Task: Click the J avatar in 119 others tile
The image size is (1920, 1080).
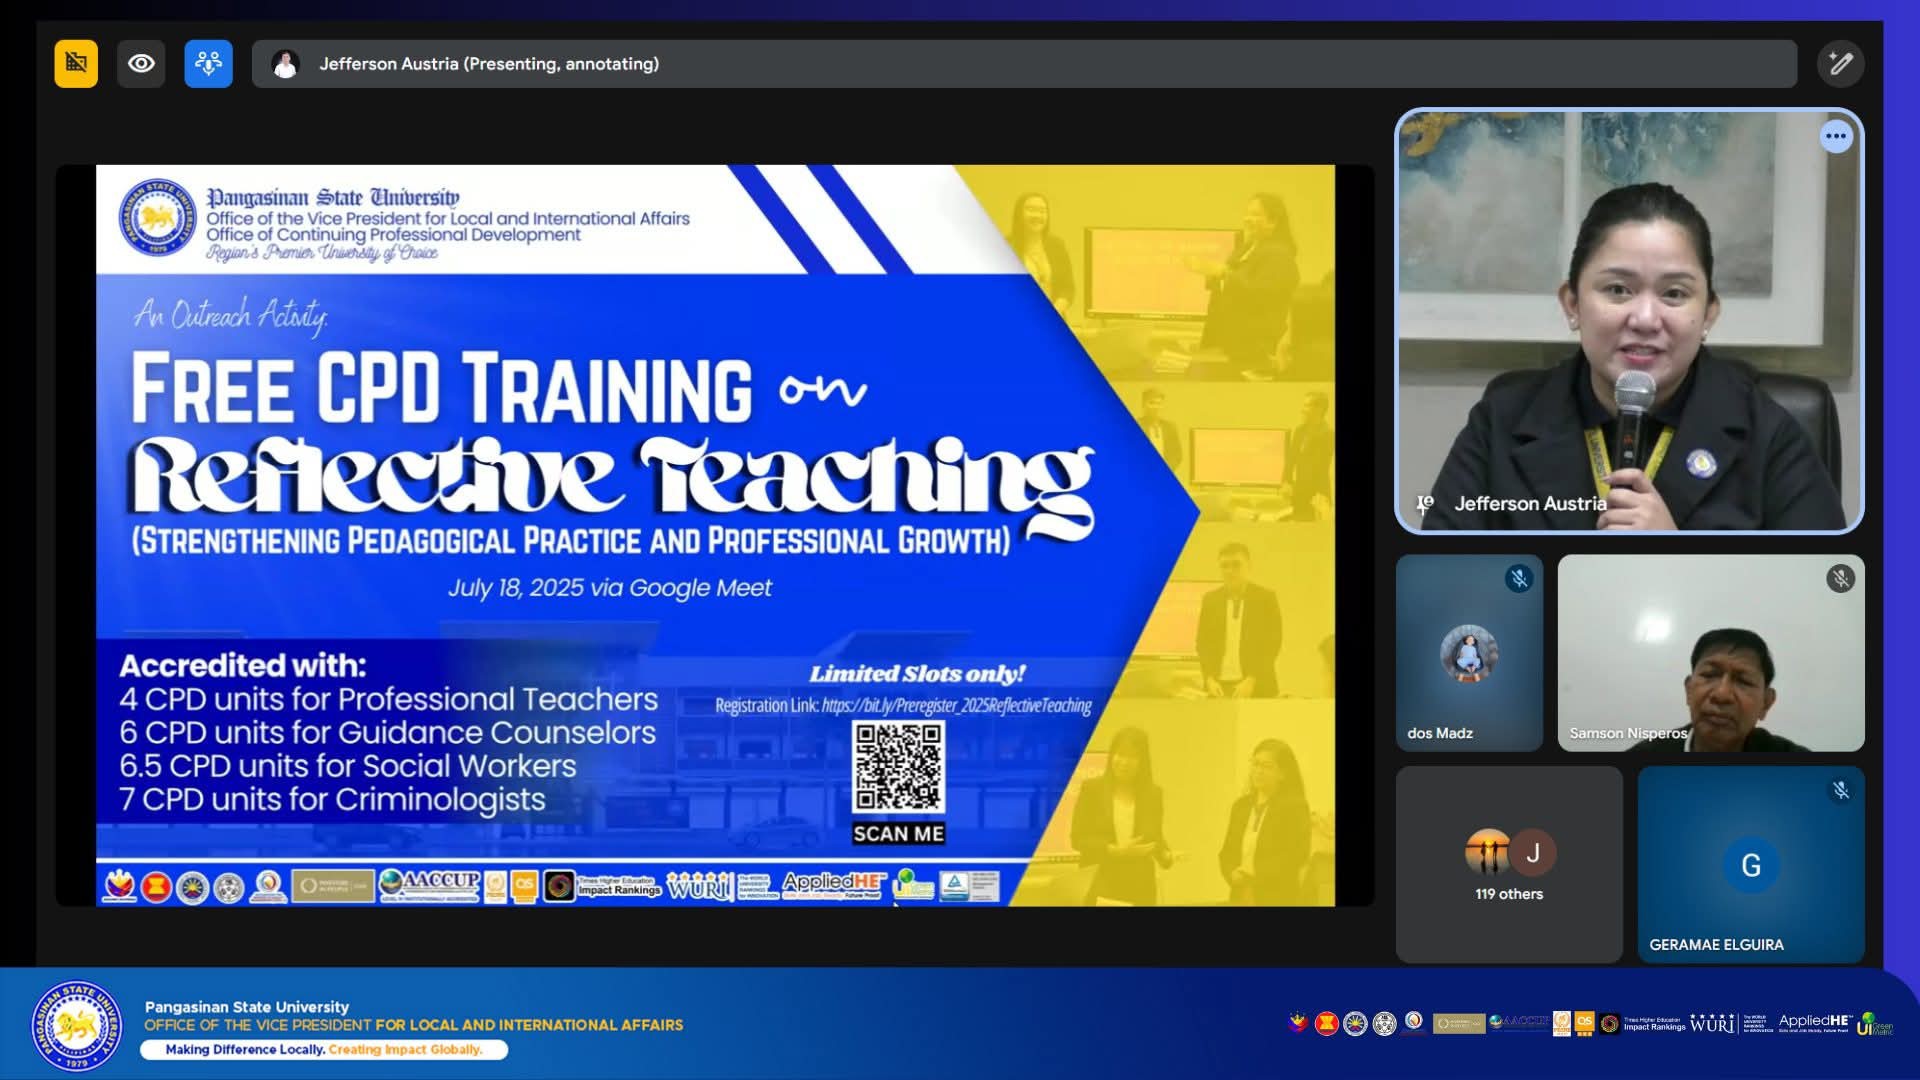Action: coord(1532,853)
